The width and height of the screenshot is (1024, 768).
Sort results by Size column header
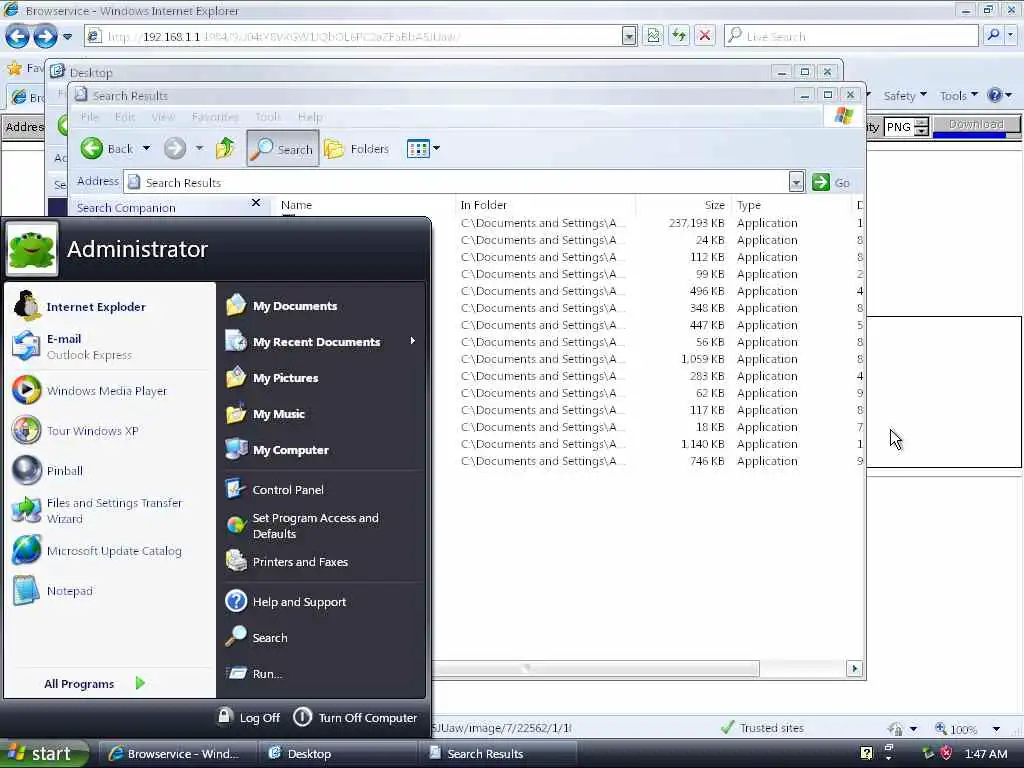pyautogui.click(x=683, y=205)
